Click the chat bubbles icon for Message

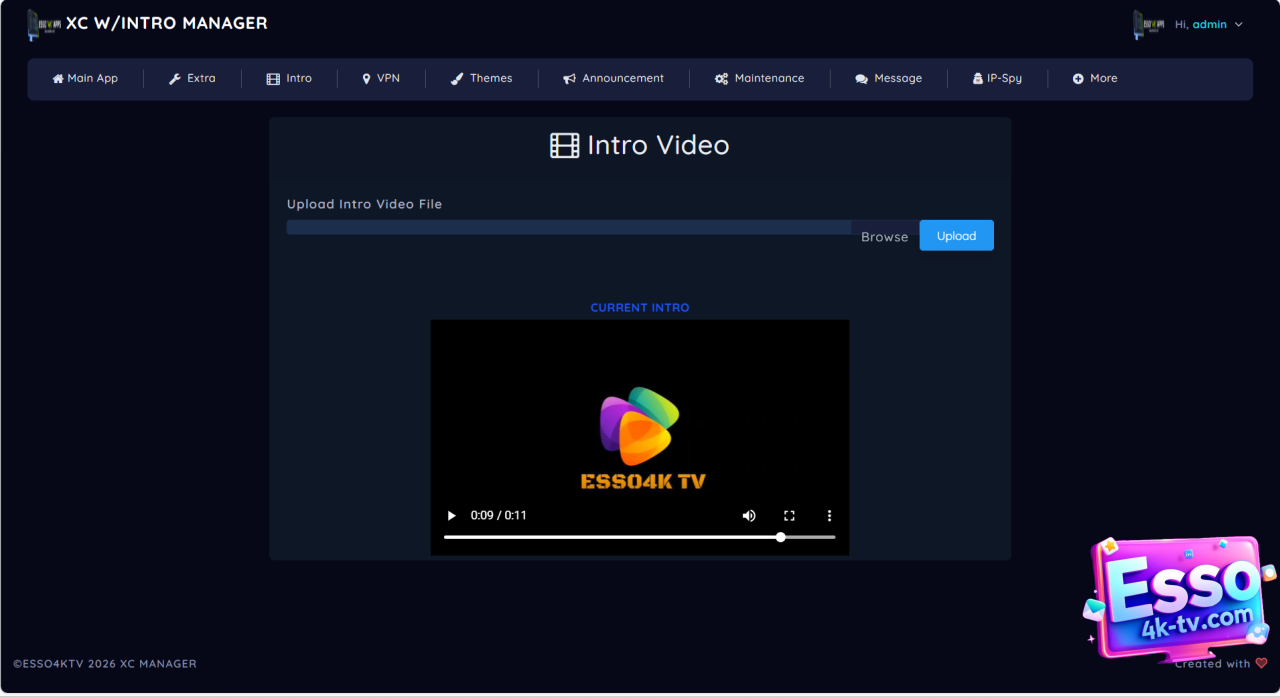coord(861,79)
